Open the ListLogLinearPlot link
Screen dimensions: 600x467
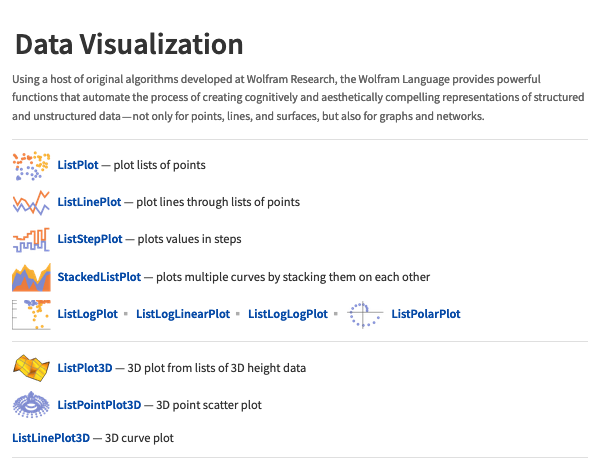(183, 314)
